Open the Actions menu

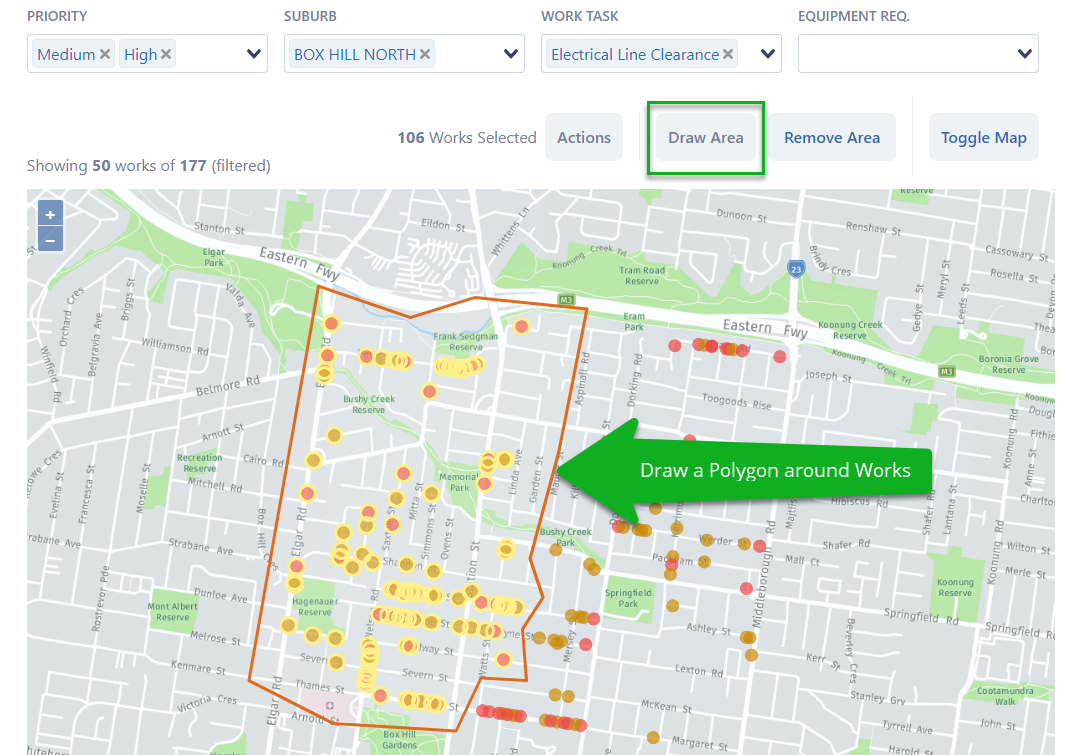tap(583, 138)
